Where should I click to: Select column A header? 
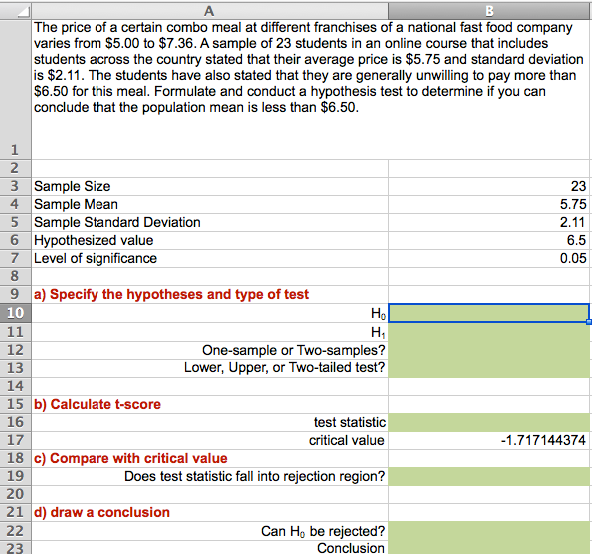tap(210, 11)
